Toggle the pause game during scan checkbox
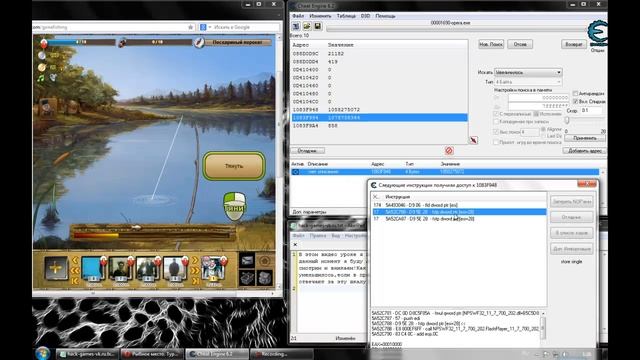The image size is (640, 360). tap(496, 142)
